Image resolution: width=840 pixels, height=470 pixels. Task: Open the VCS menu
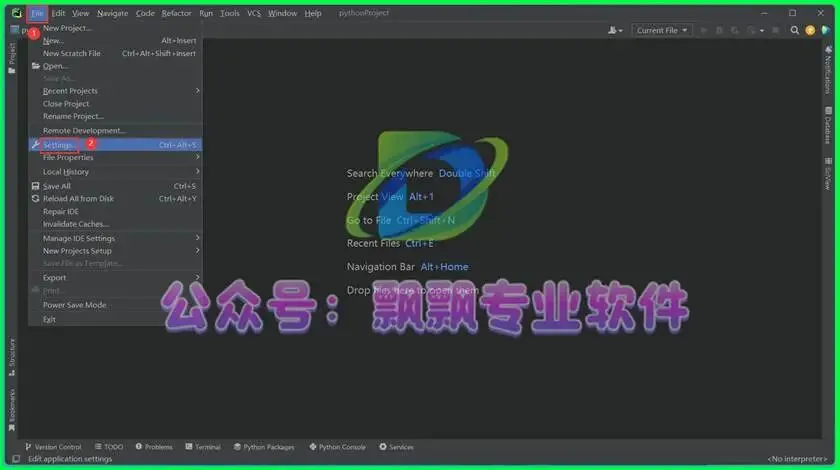click(254, 13)
